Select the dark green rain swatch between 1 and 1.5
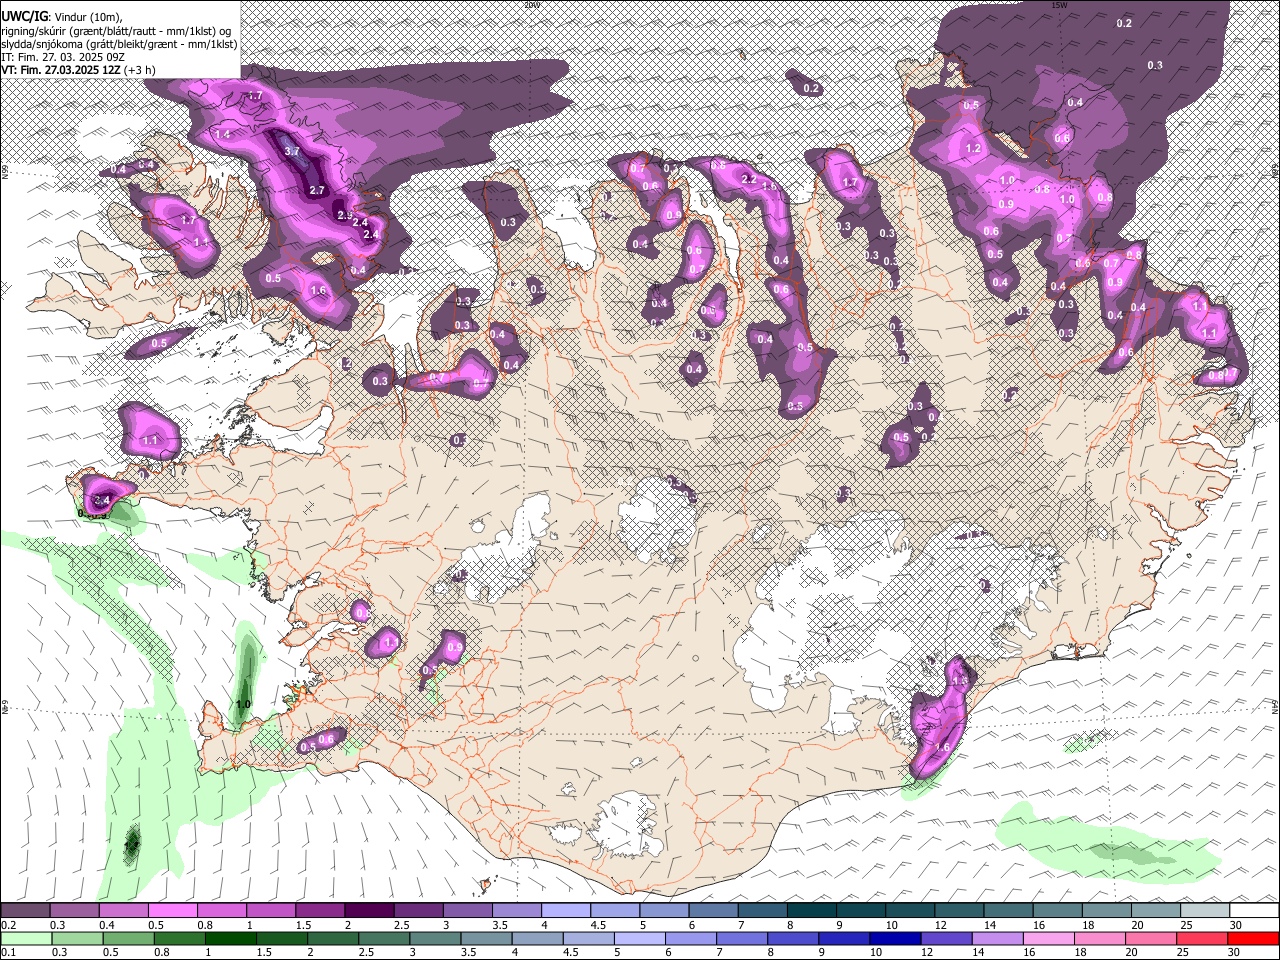 [230, 938]
